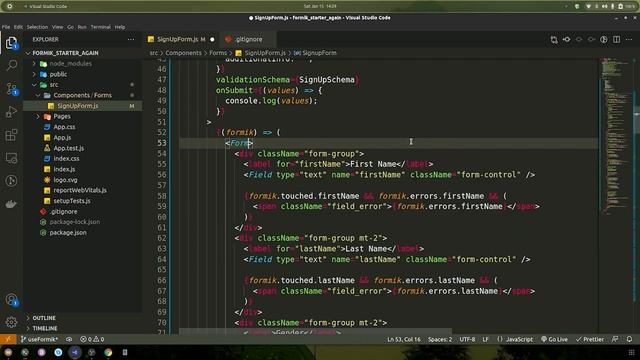Screen dimensions: 640x360
Task: Click errors and warnings count in status bar
Action: pos(92,339)
